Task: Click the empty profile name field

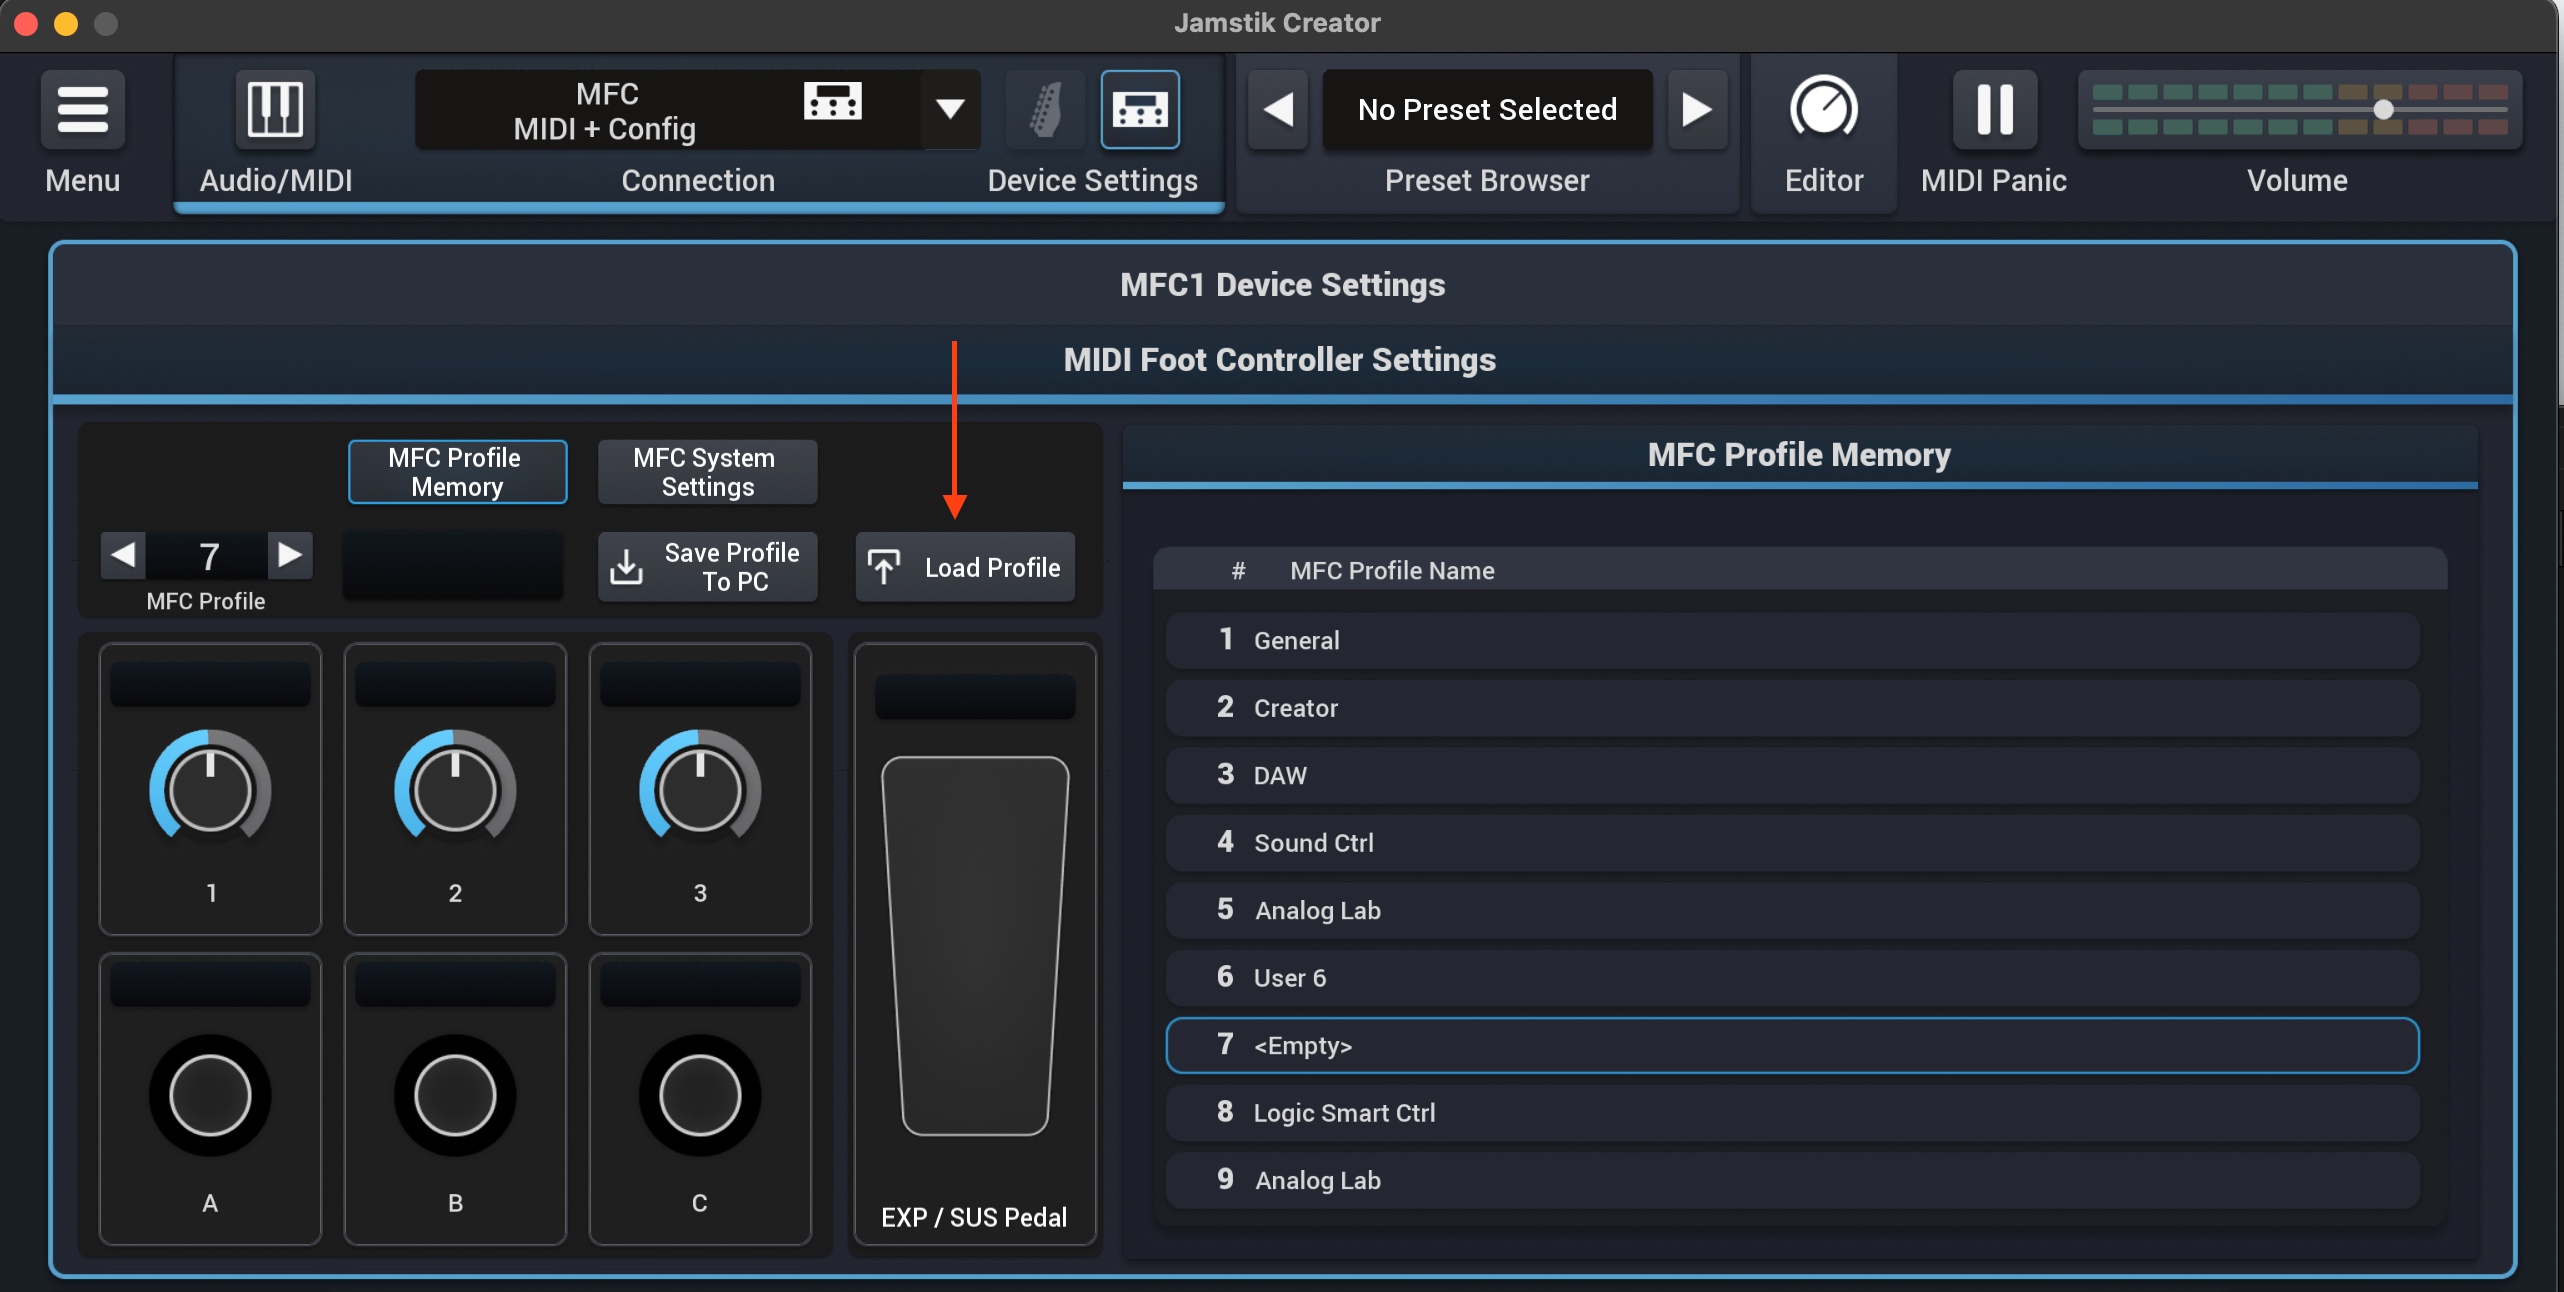Action: tap(453, 565)
